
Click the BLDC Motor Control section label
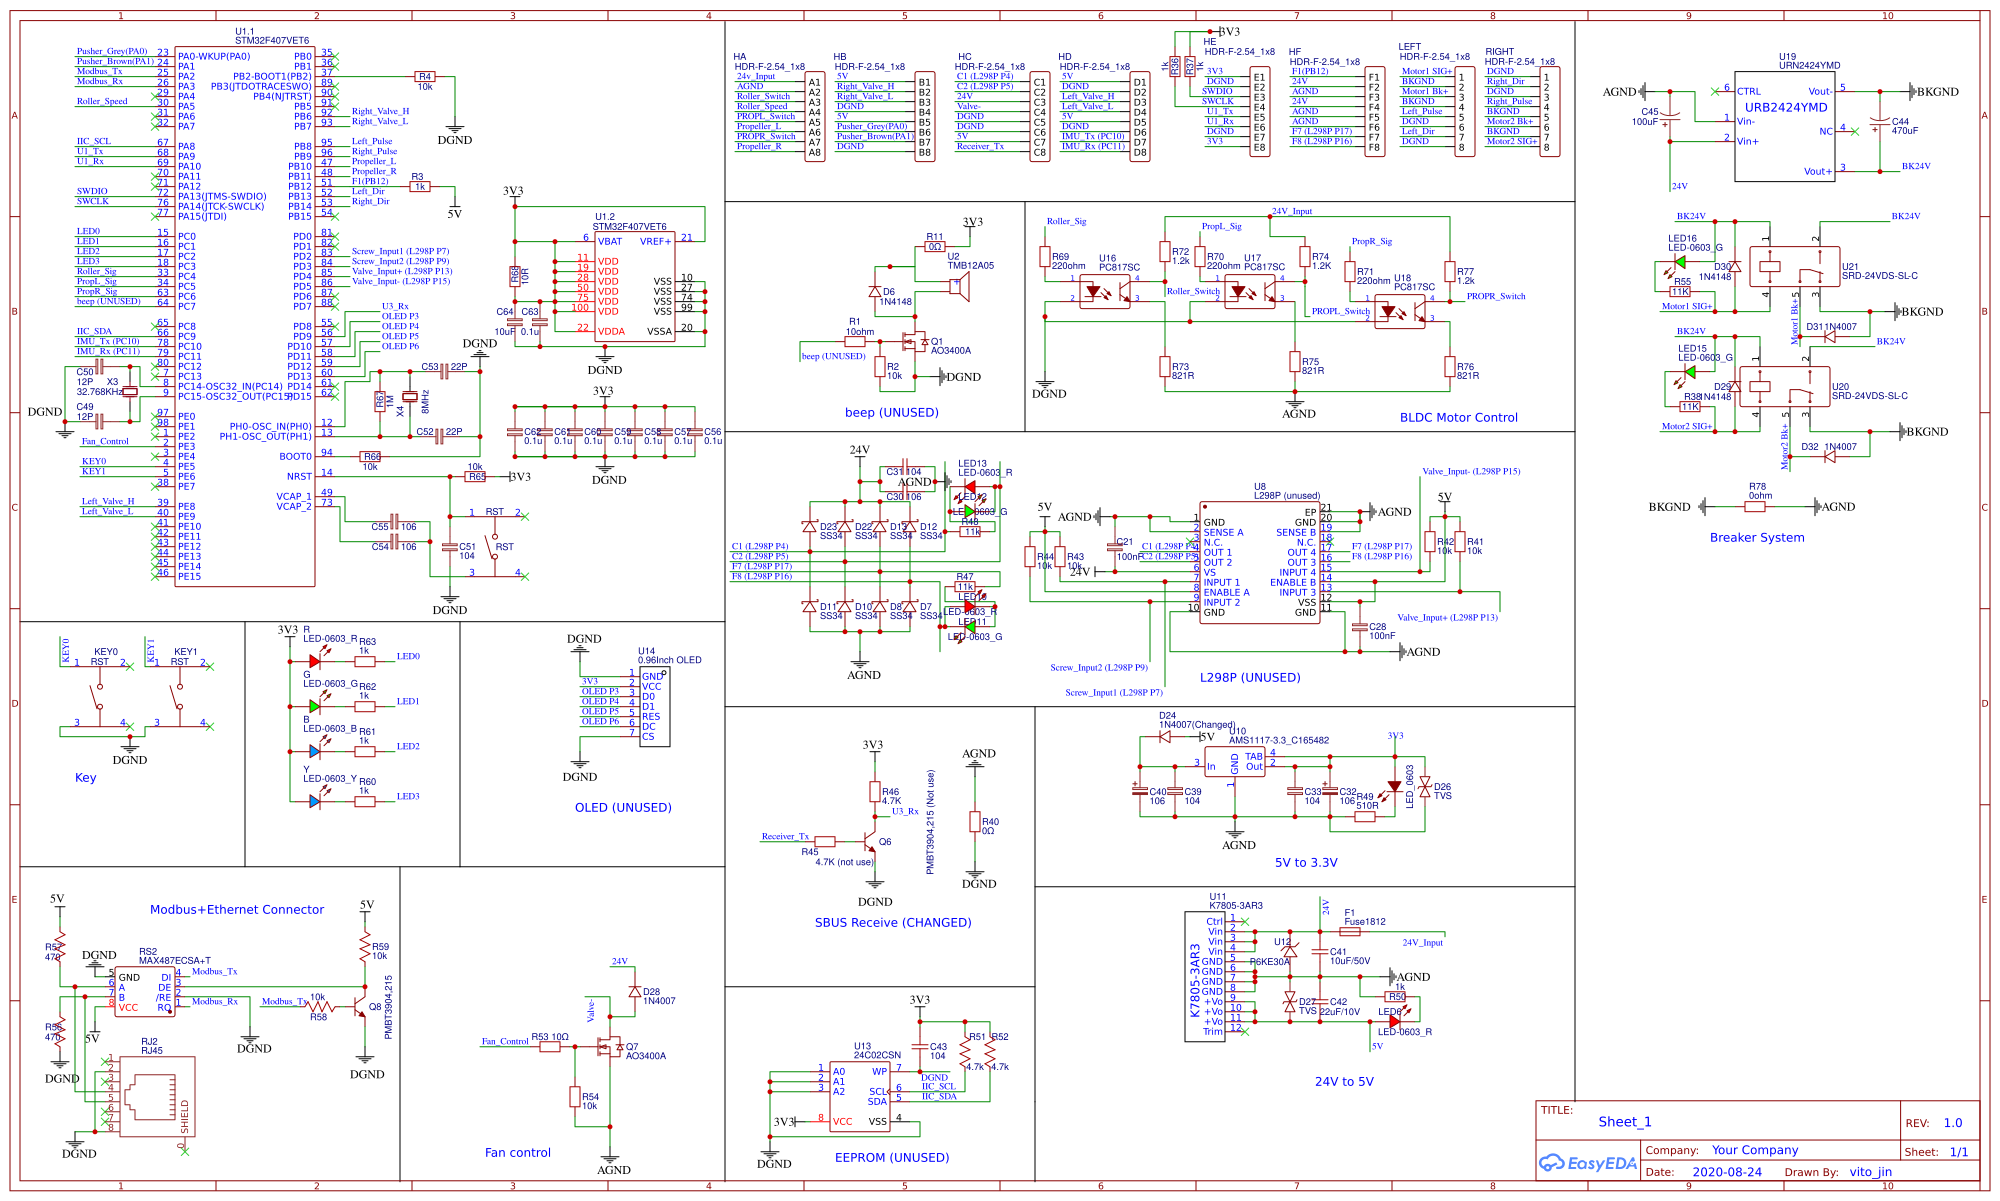tap(1458, 418)
